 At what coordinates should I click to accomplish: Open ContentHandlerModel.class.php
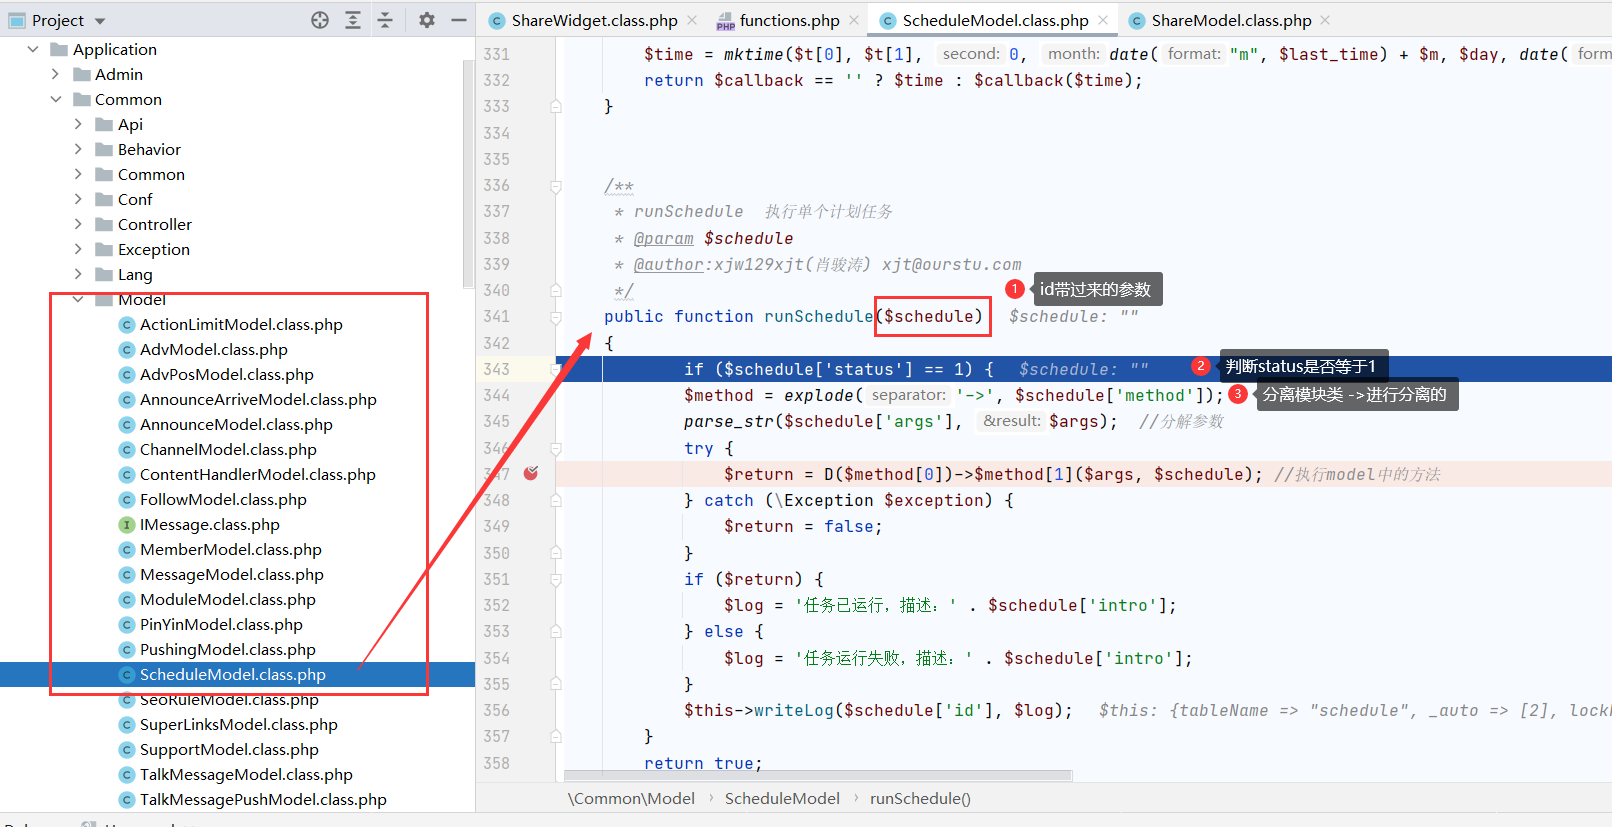258,474
